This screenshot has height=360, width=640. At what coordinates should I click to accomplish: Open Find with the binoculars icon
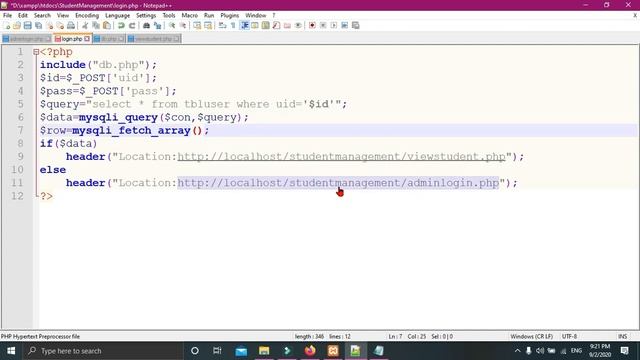(147, 26)
